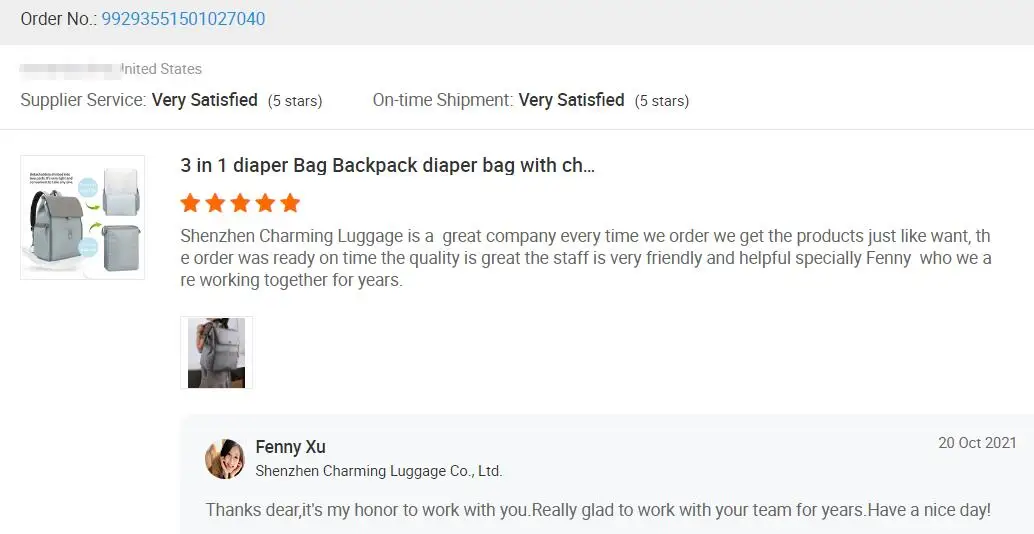Select the Fenny Xu name
This screenshot has width=1034, height=534.
coord(290,447)
